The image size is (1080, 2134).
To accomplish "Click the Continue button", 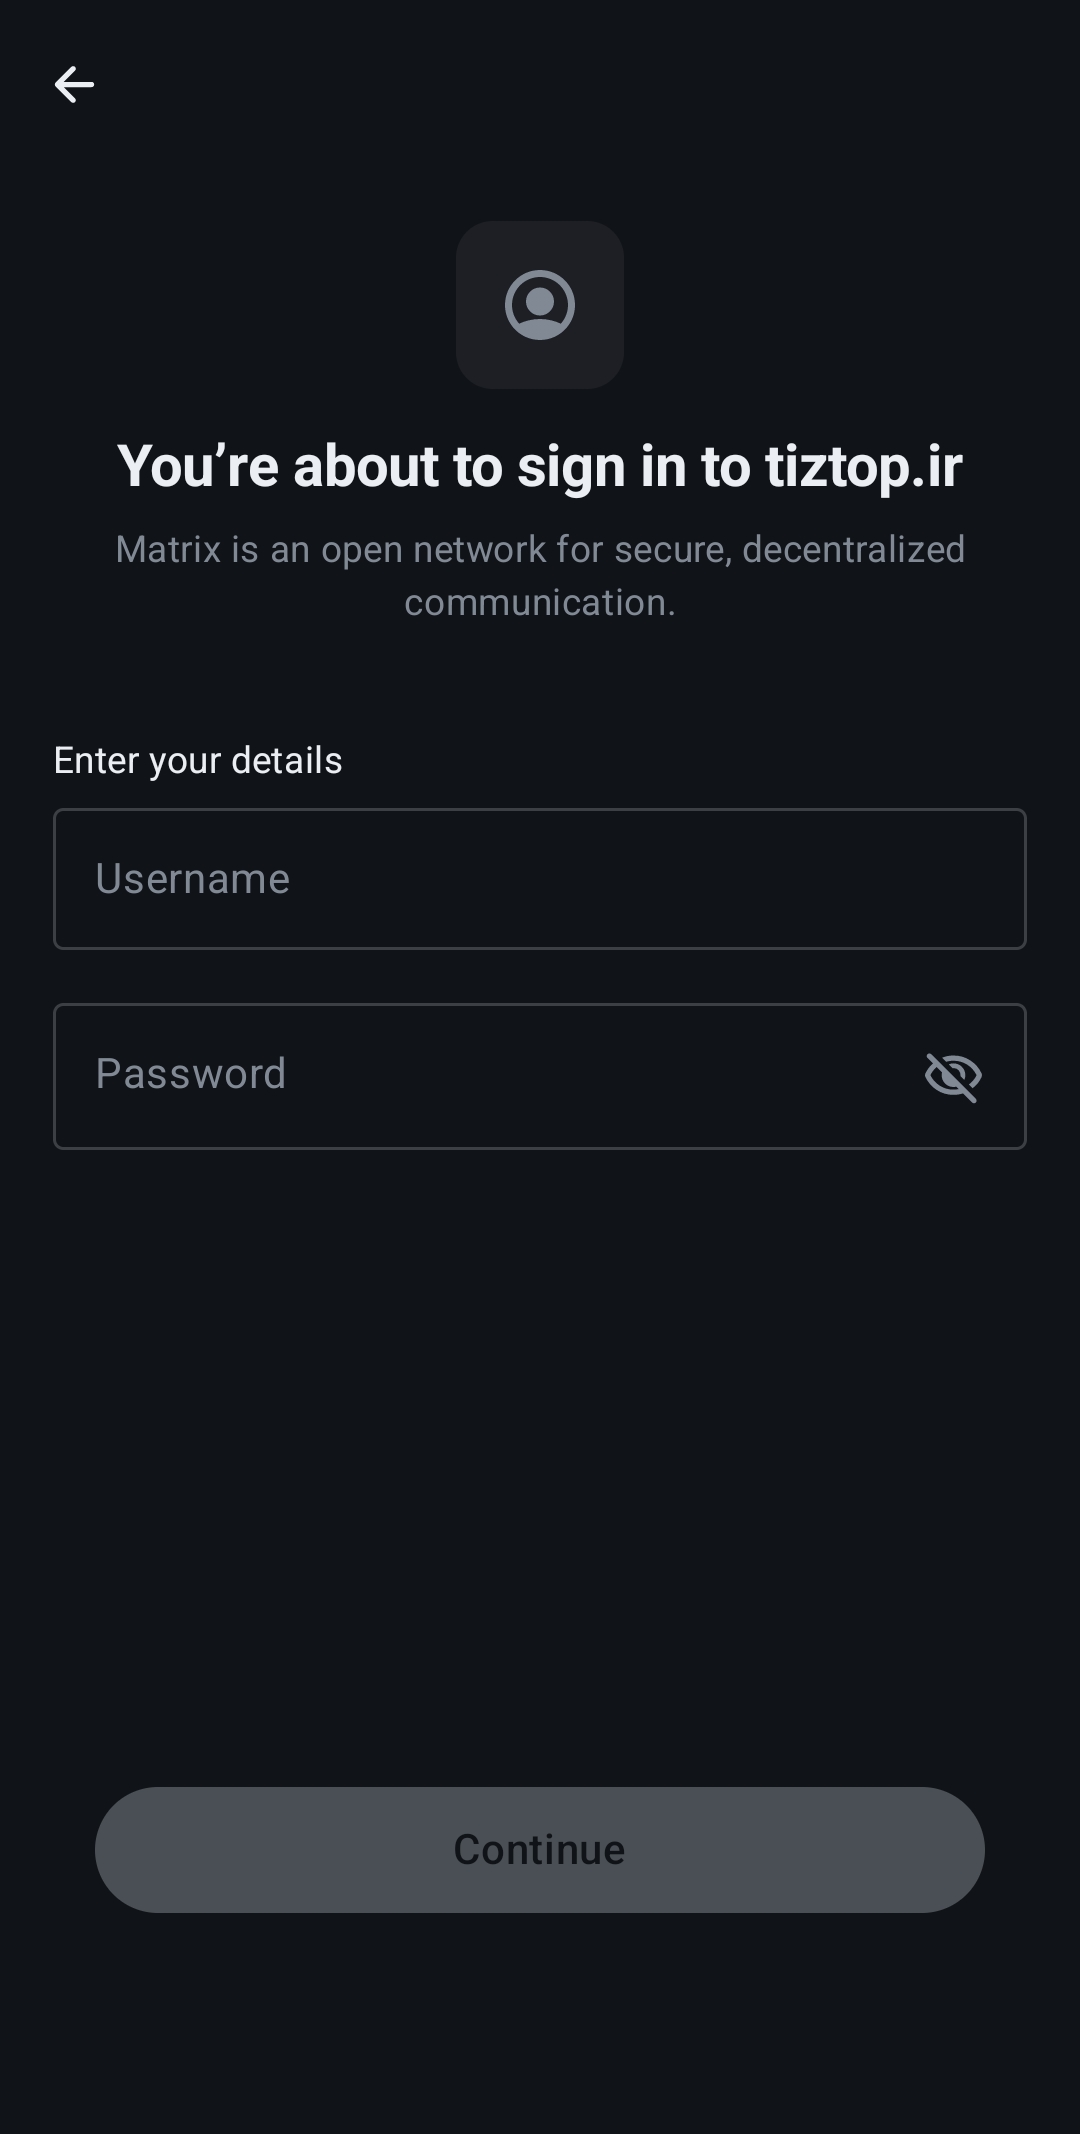I will coord(539,1849).
